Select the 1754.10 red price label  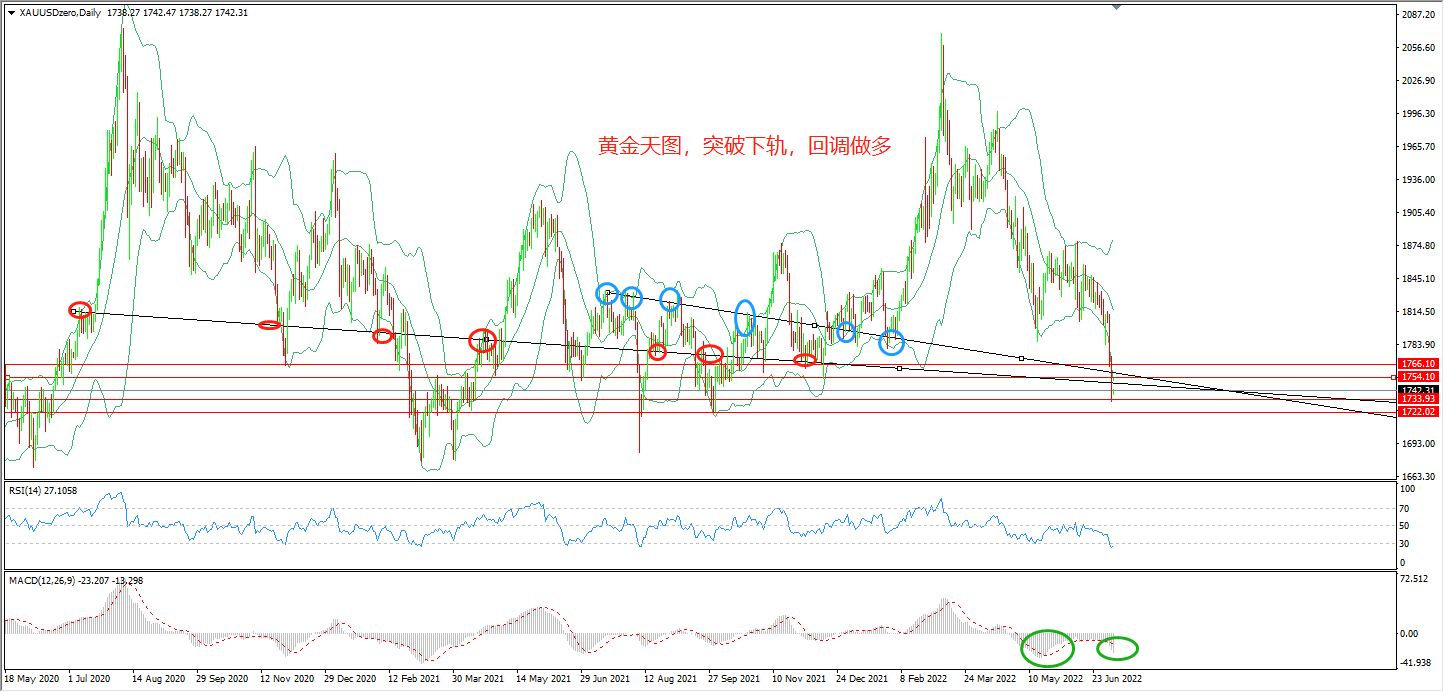pyautogui.click(x=1419, y=376)
